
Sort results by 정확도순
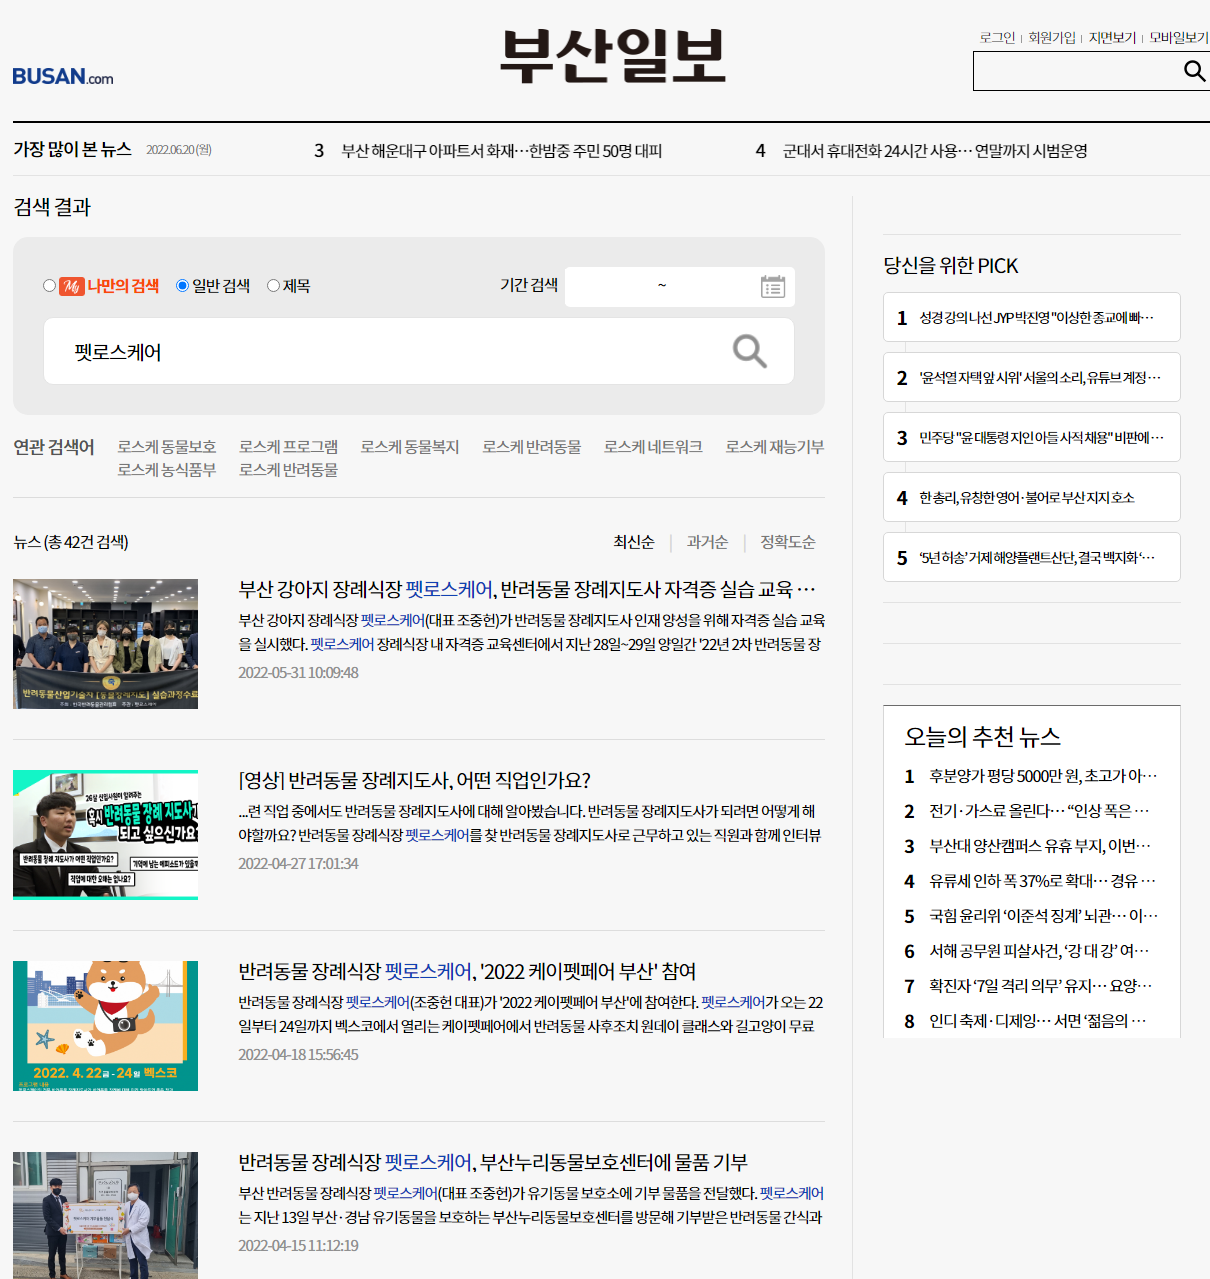tap(788, 542)
